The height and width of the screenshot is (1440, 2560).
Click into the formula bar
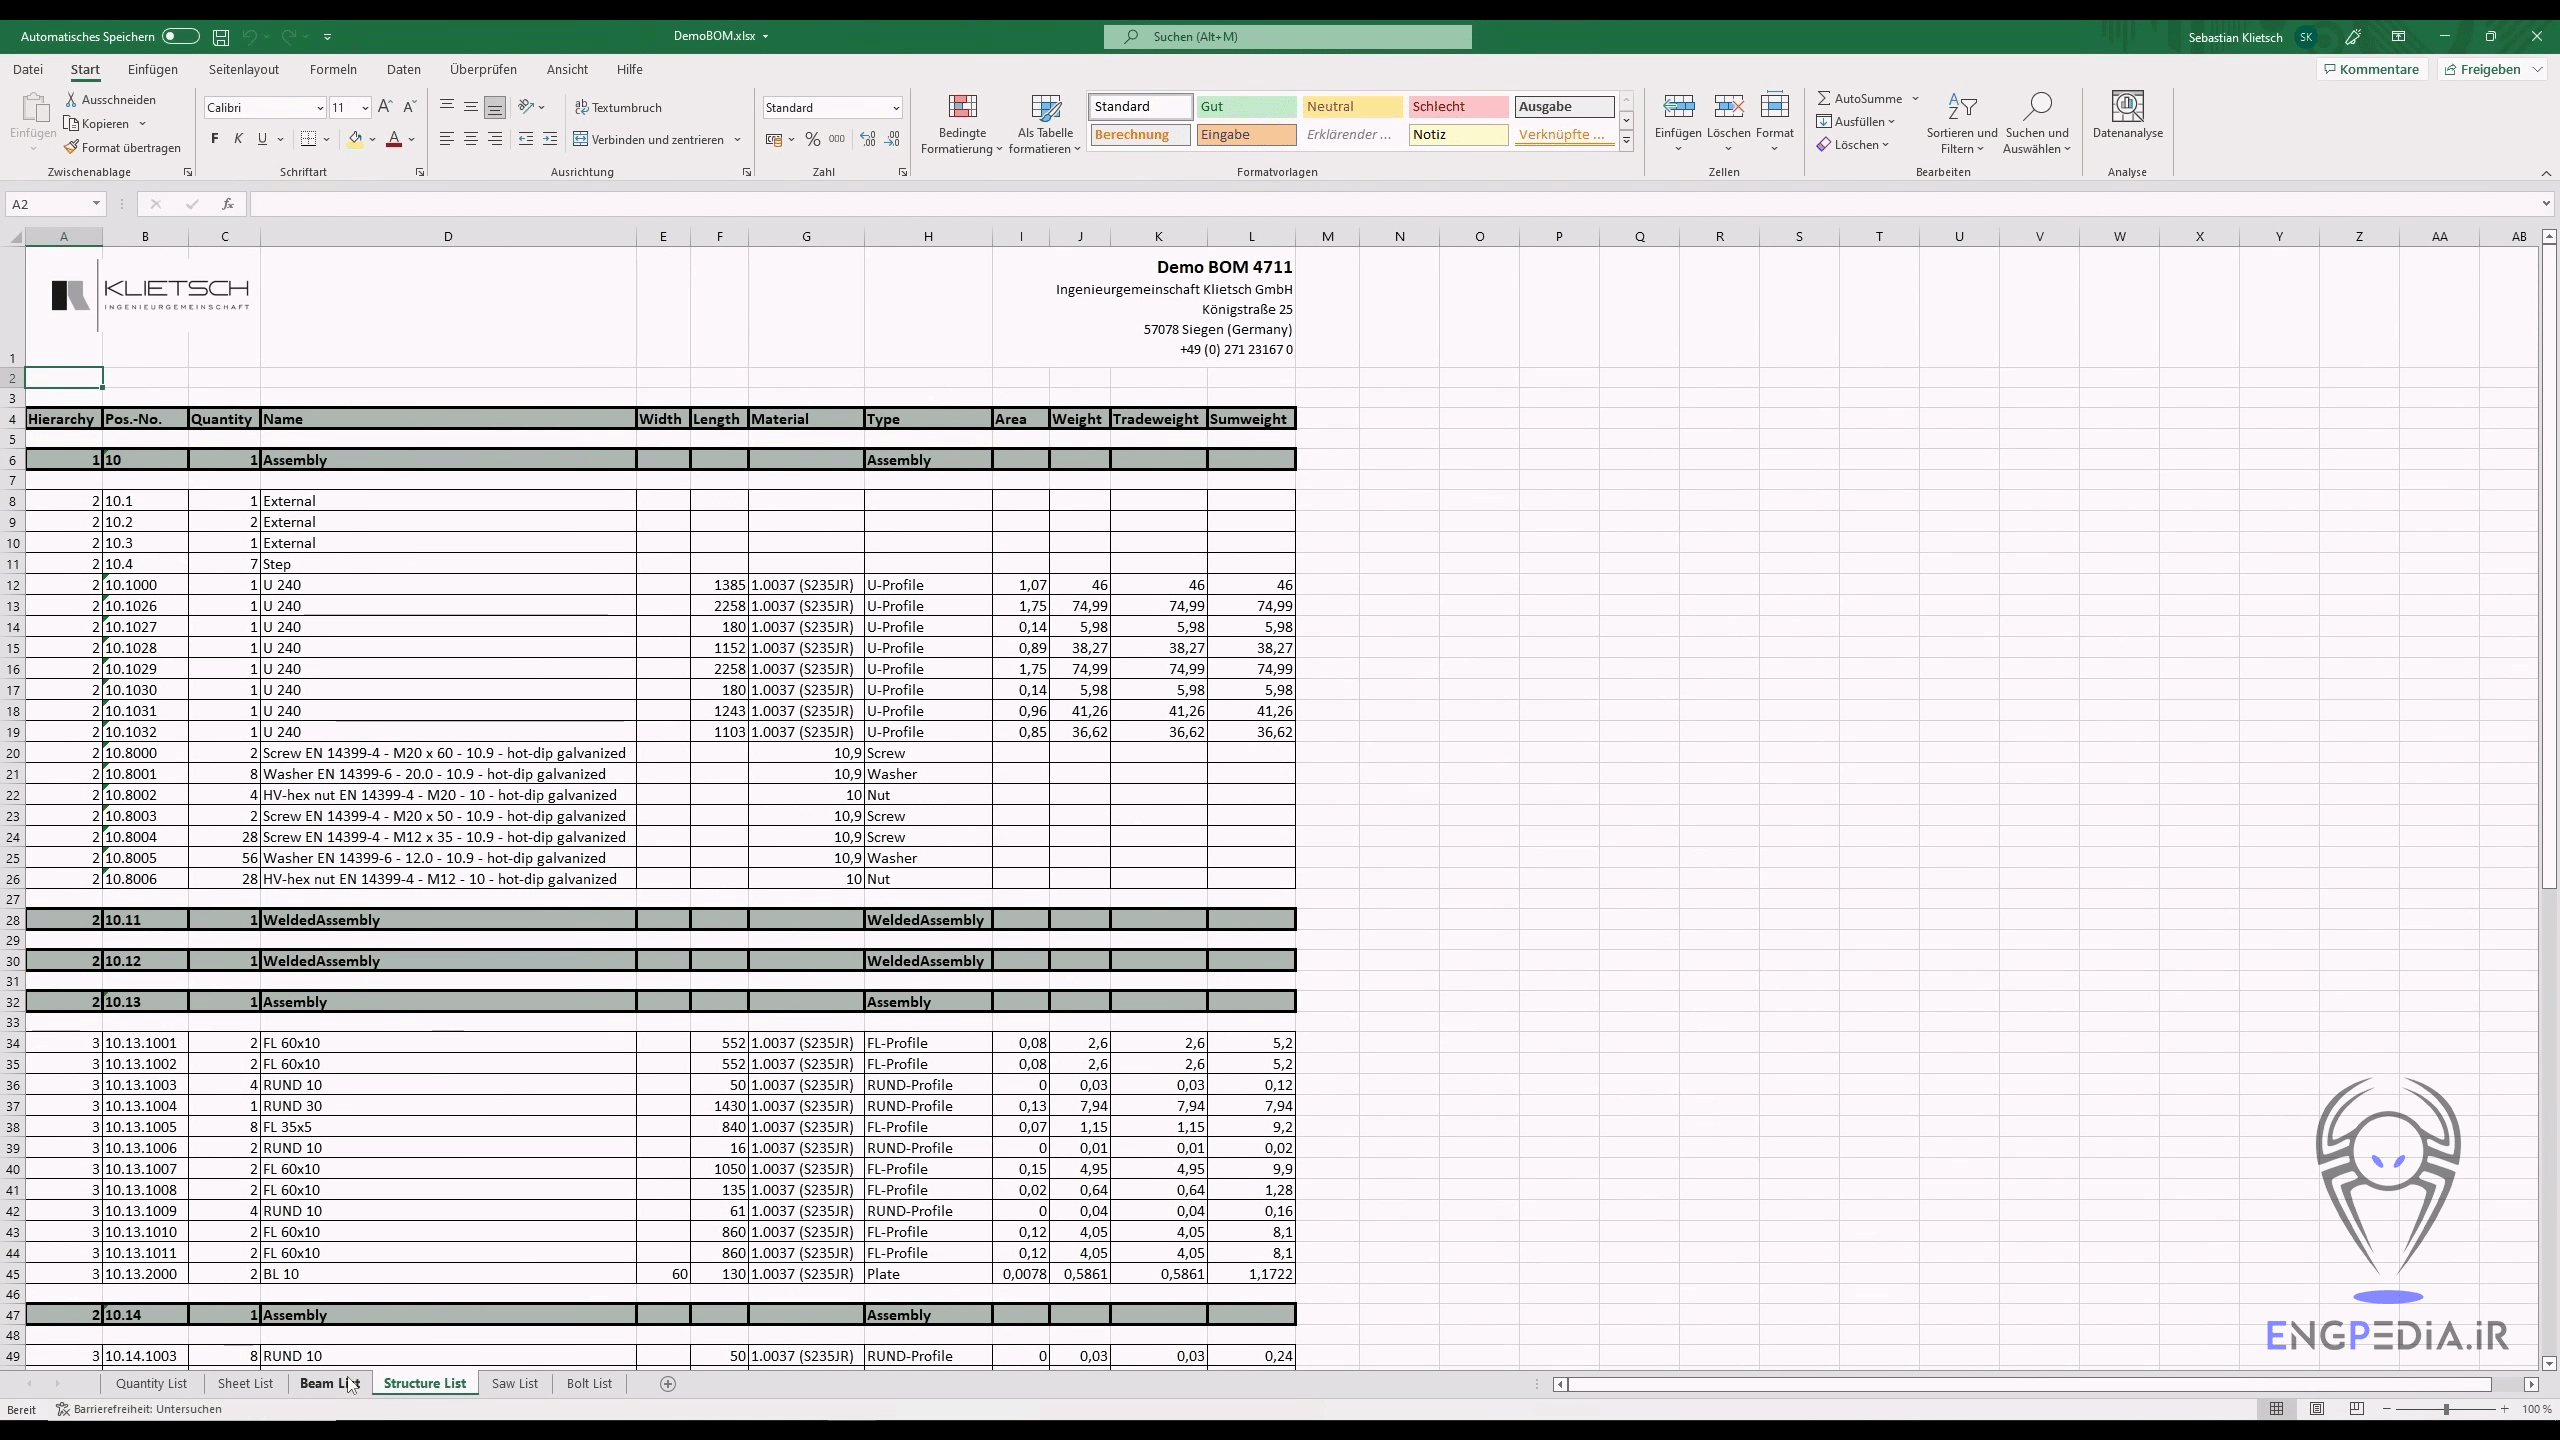pyautogui.click(x=1394, y=204)
